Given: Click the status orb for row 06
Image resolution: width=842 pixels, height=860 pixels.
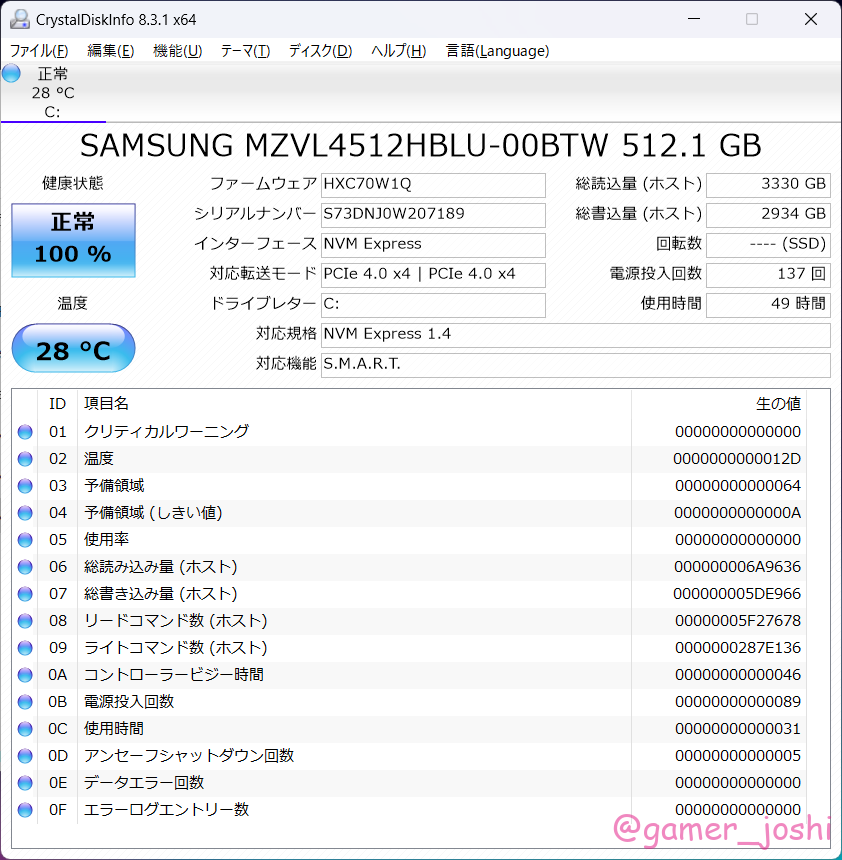Looking at the screenshot, I should tap(25, 567).
